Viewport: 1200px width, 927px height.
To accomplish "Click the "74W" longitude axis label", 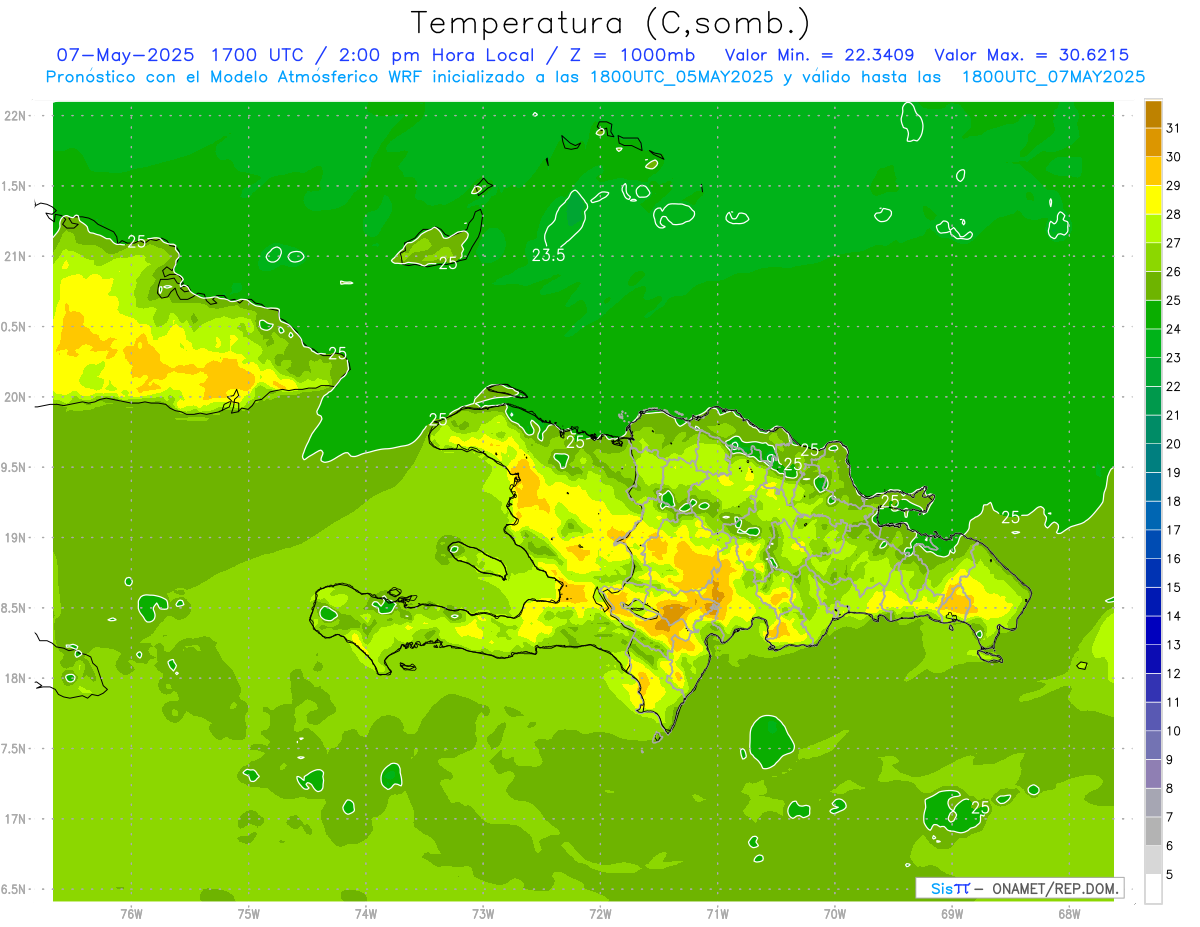I will (x=366, y=914).
